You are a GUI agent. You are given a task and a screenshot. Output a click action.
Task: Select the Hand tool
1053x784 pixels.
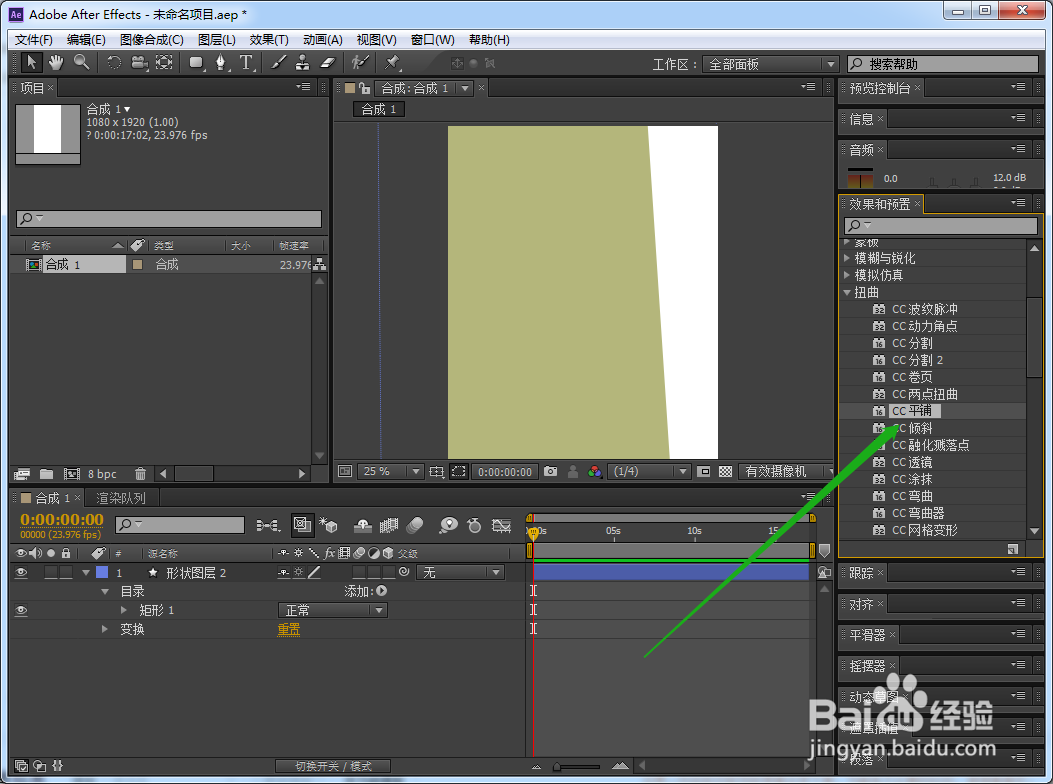[56, 63]
